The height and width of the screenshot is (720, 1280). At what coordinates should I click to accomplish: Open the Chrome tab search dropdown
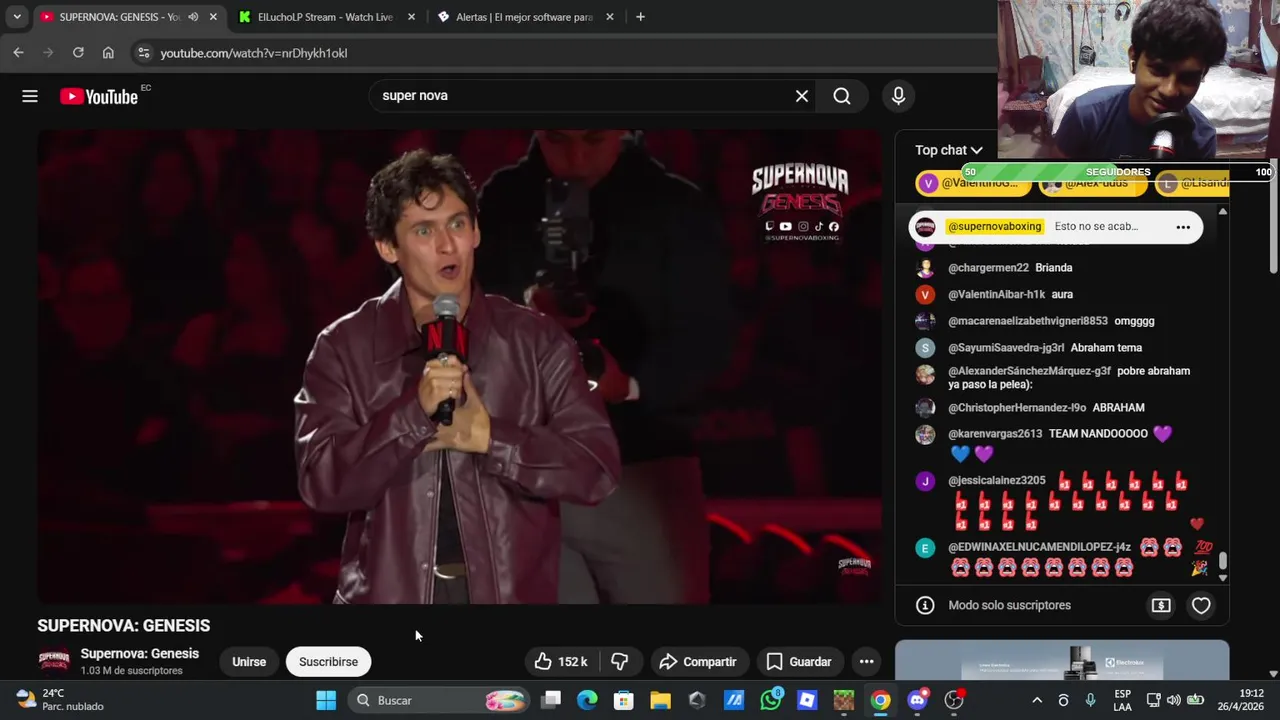tap(17, 17)
